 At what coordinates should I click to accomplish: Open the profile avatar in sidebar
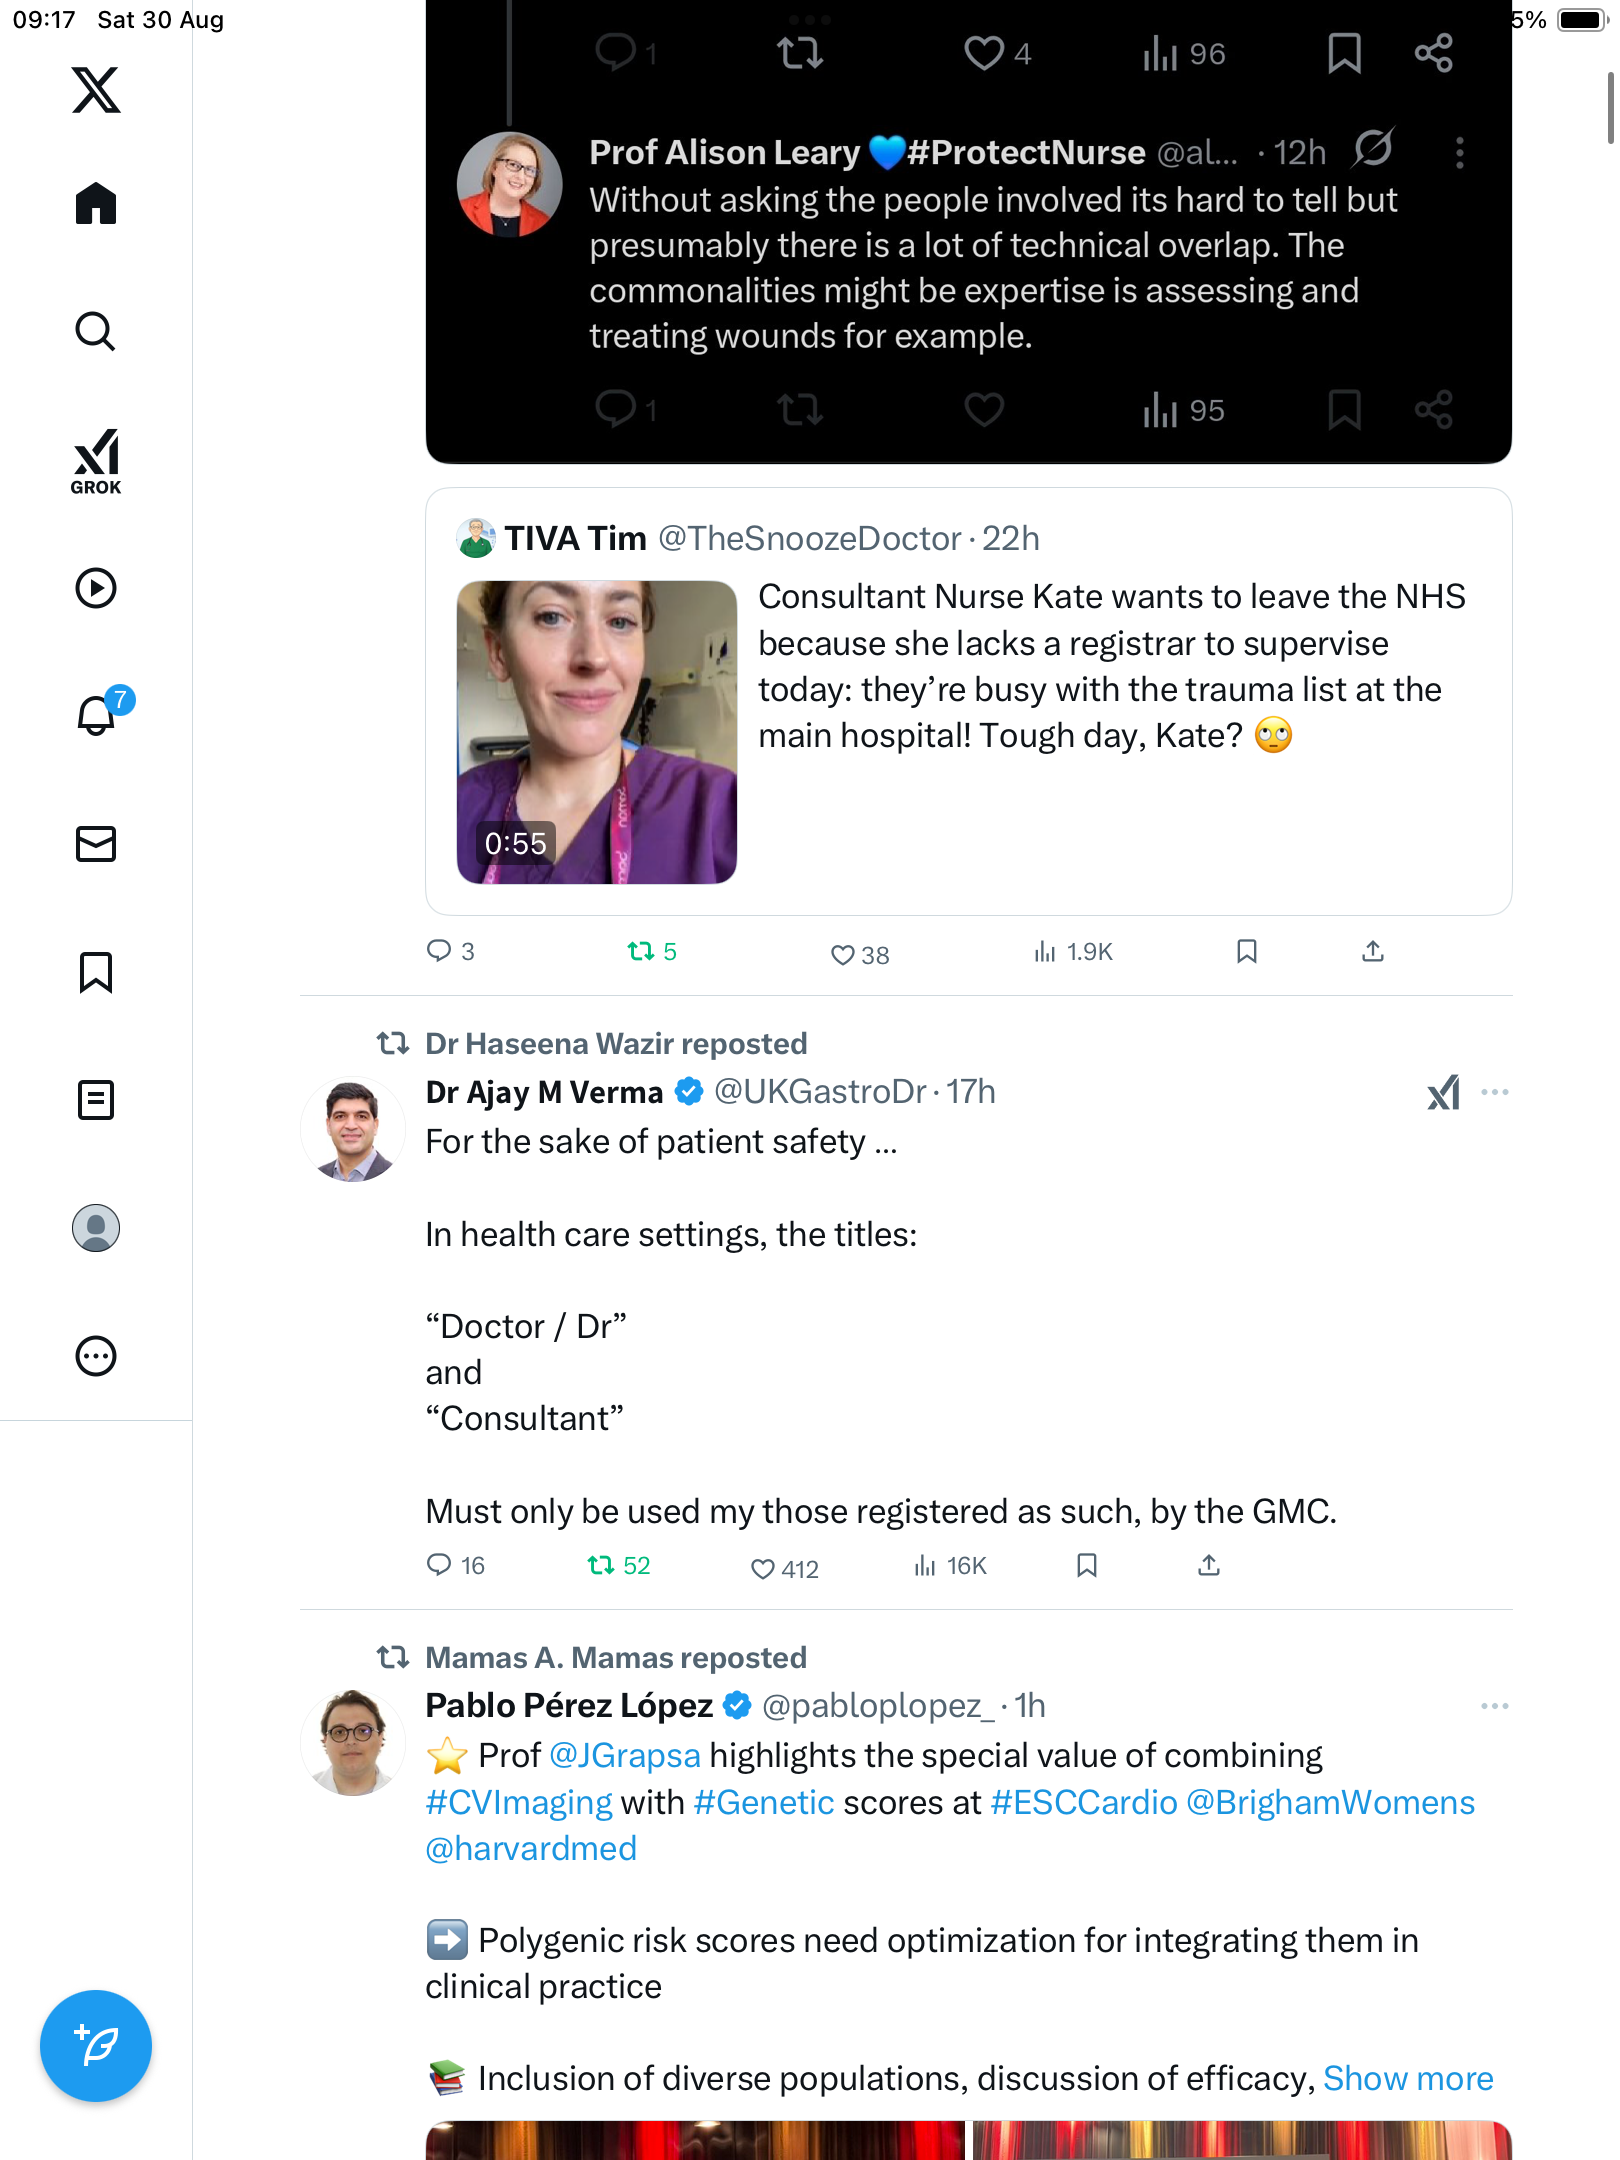click(x=96, y=1228)
